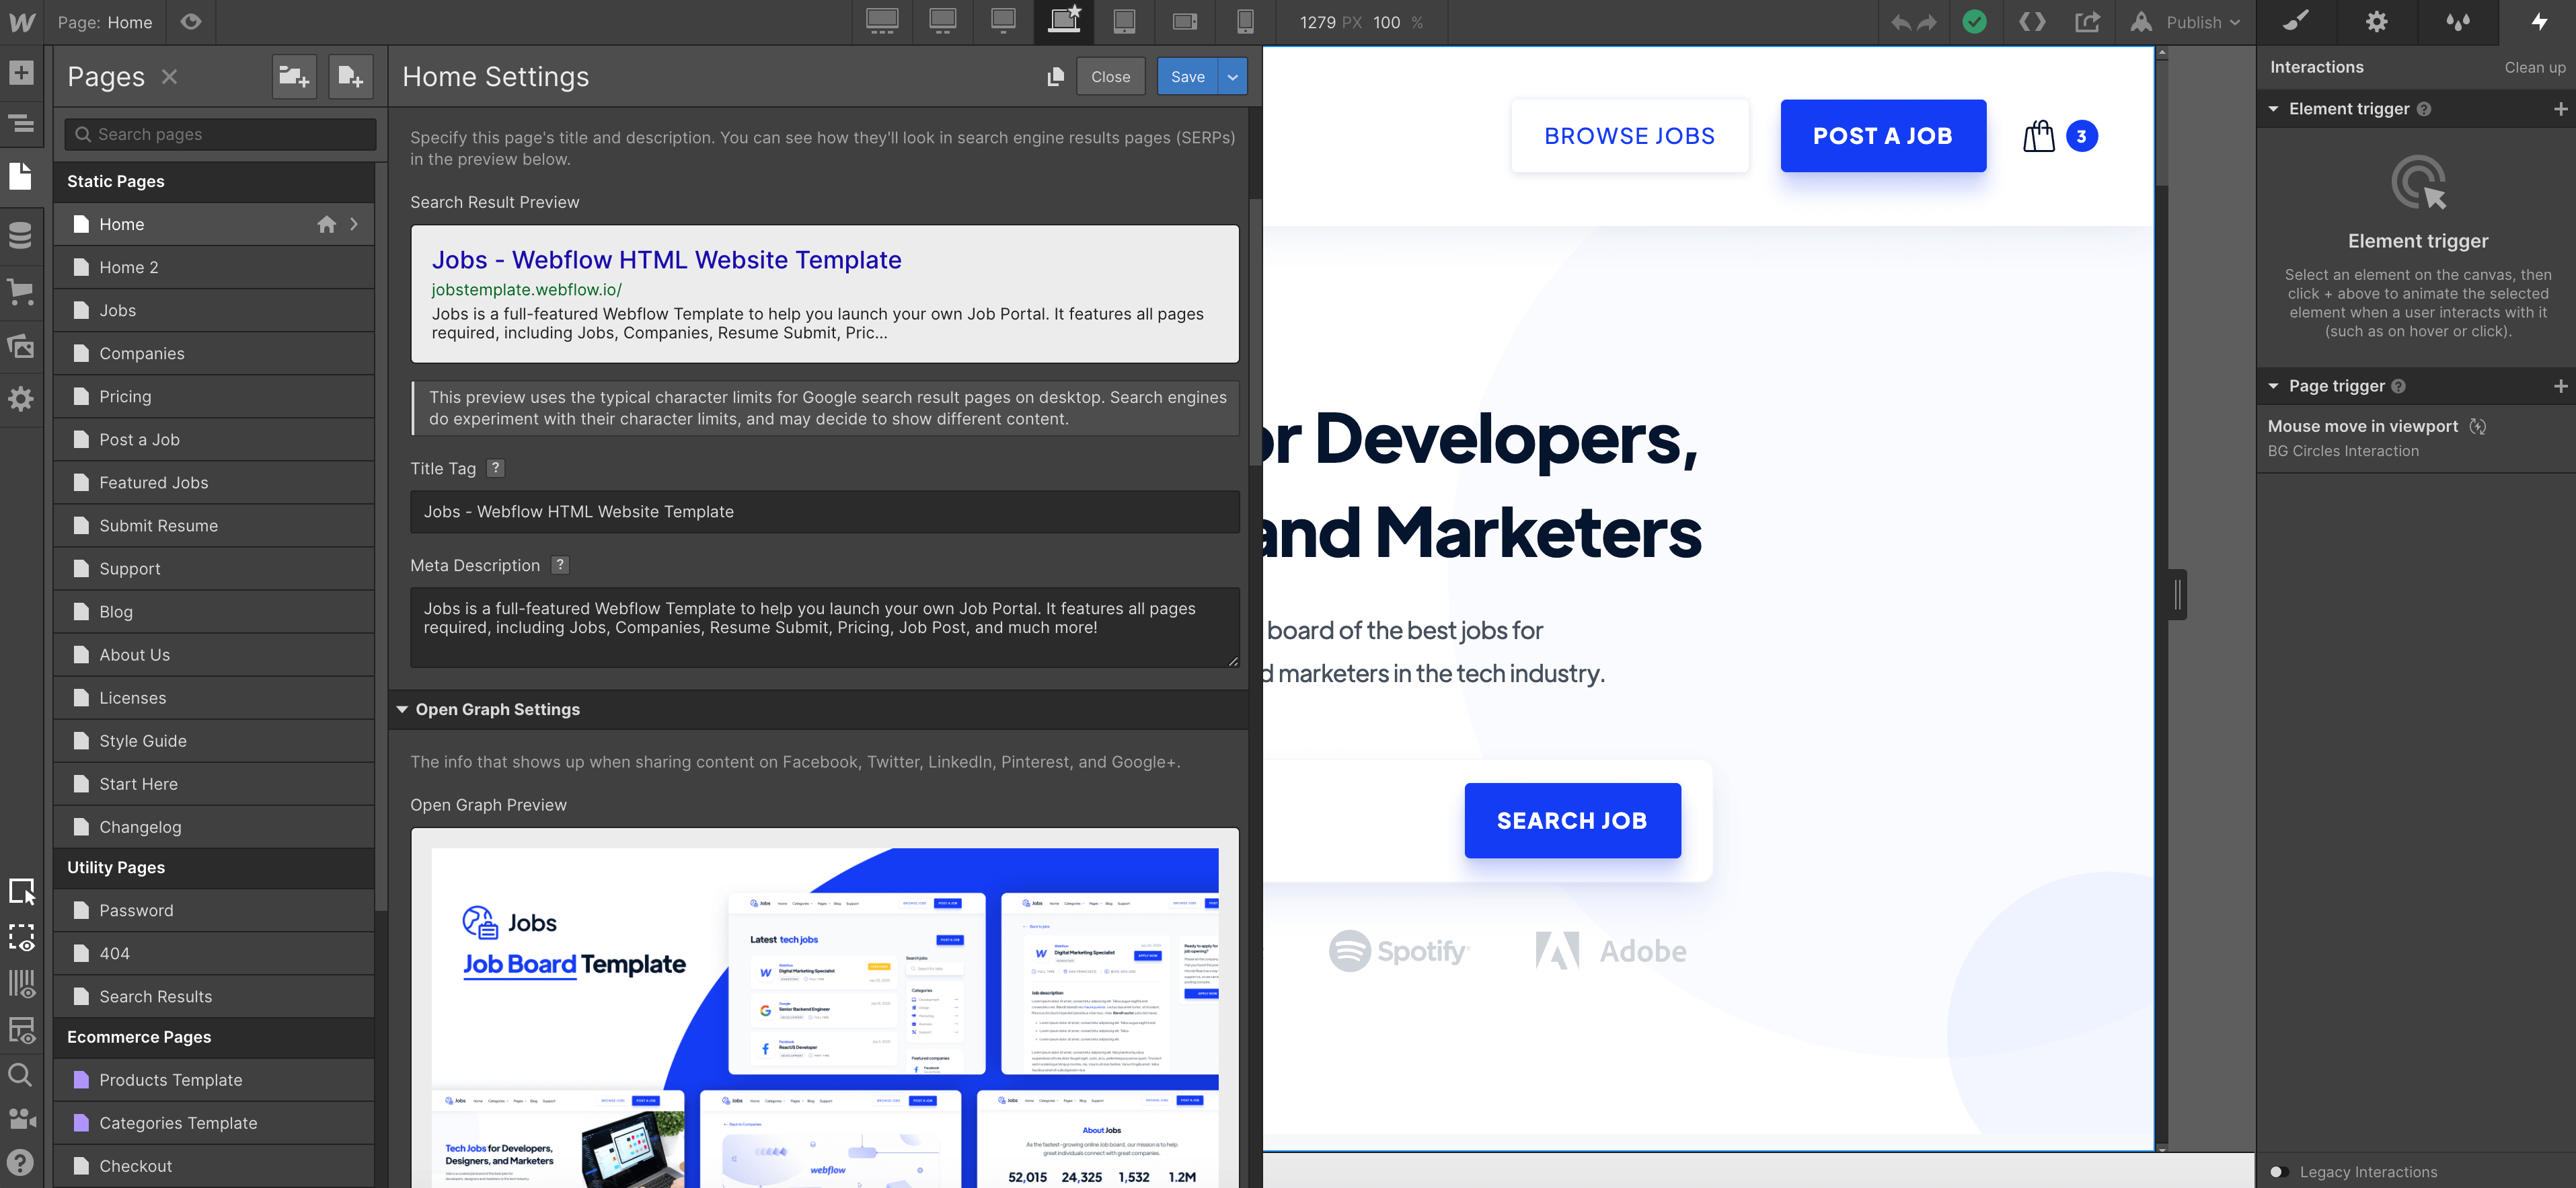Toggle preview mode eye icon
This screenshot has width=2576, height=1188.
(191, 22)
